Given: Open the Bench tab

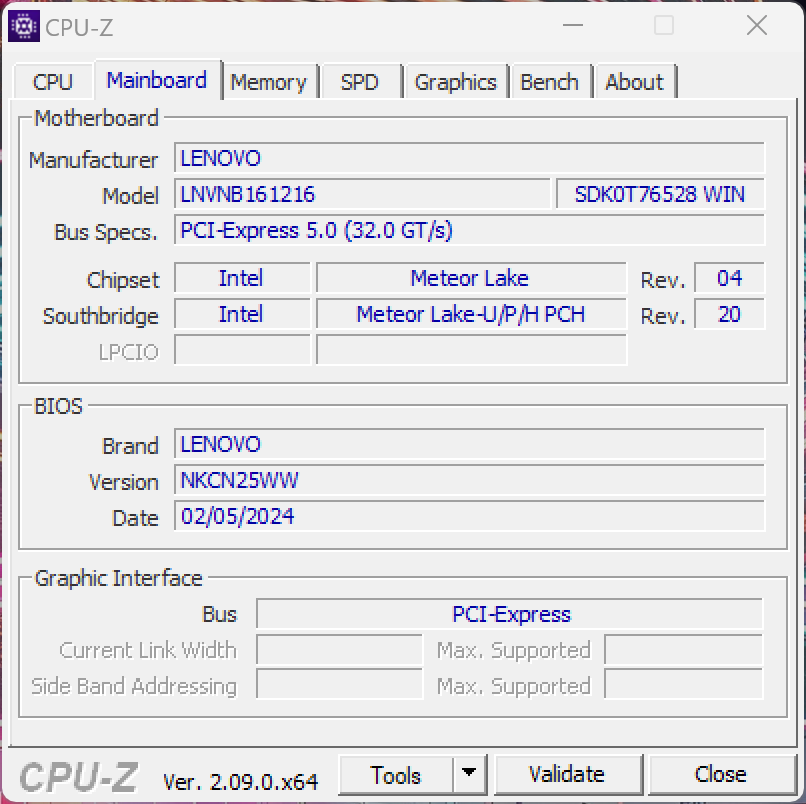Looking at the screenshot, I should (x=549, y=82).
